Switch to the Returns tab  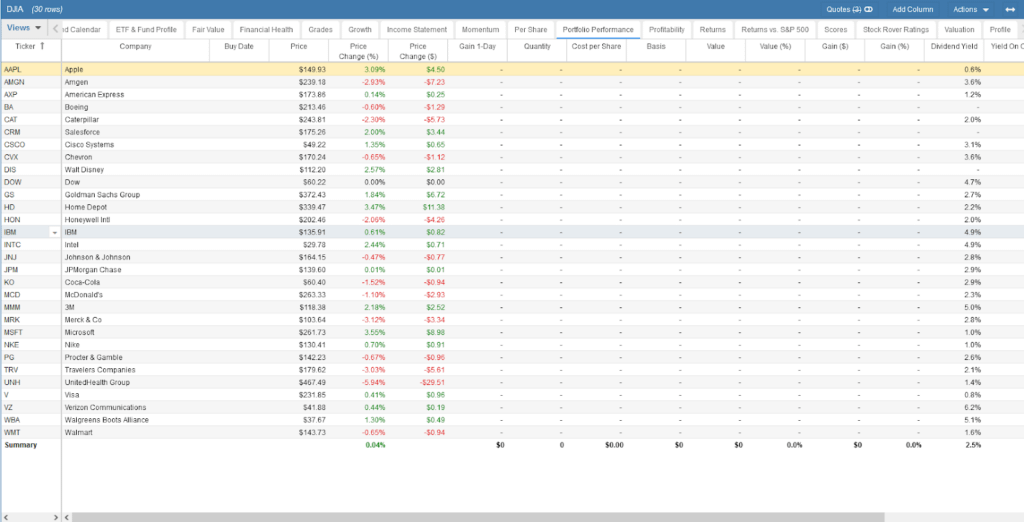712,29
